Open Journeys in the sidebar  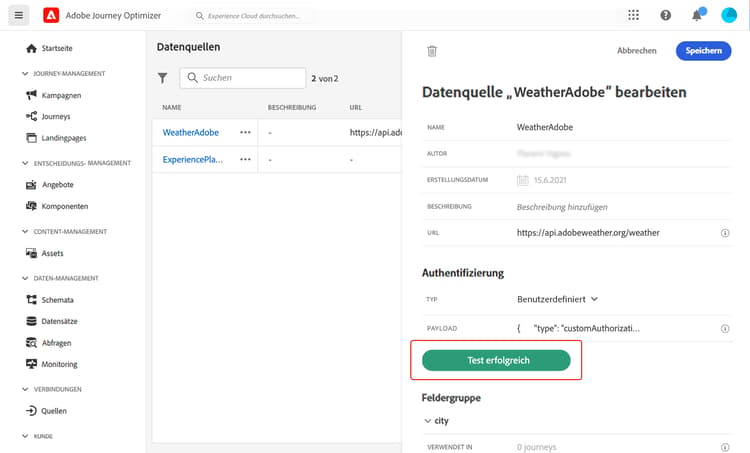coord(48,116)
